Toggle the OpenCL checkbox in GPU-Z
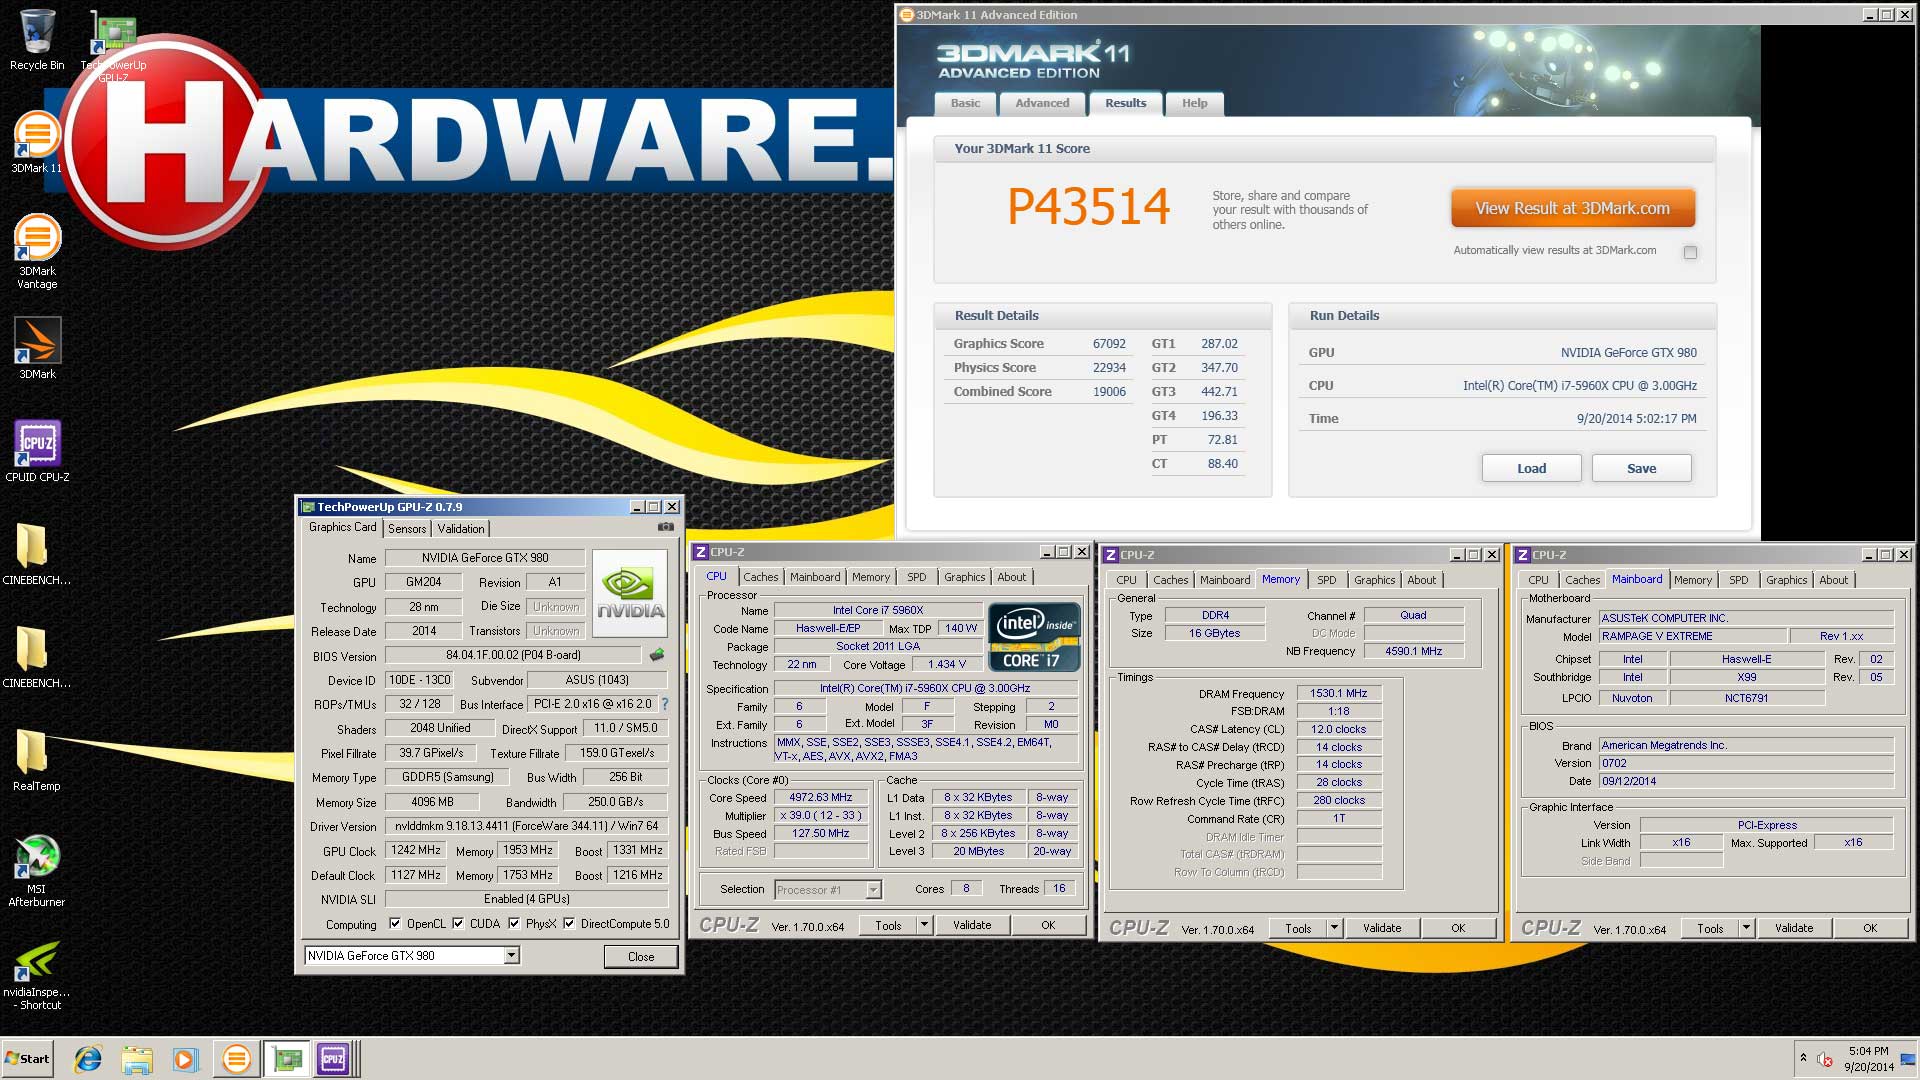The height and width of the screenshot is (1080, 1920). 395,924
